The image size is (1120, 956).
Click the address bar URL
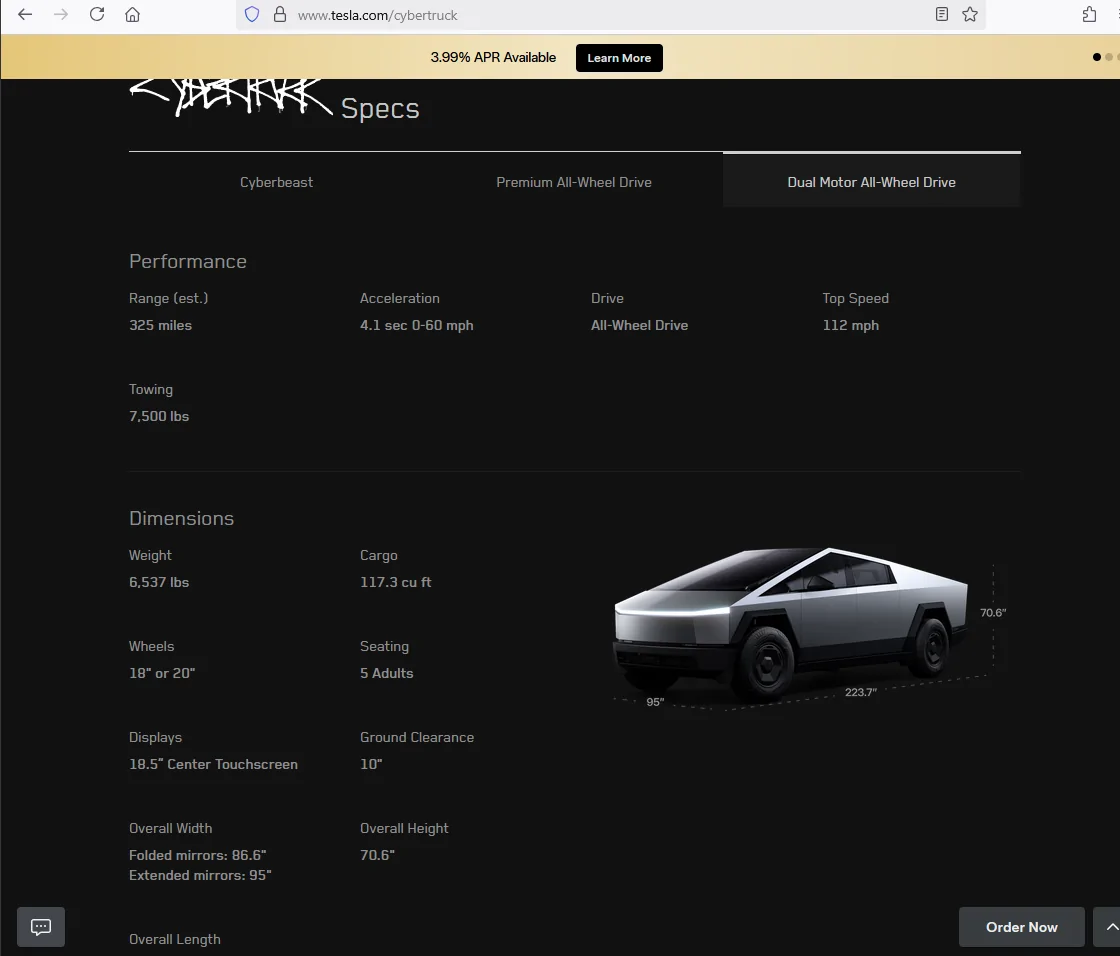pyautogui.click(x=377, y=15)
